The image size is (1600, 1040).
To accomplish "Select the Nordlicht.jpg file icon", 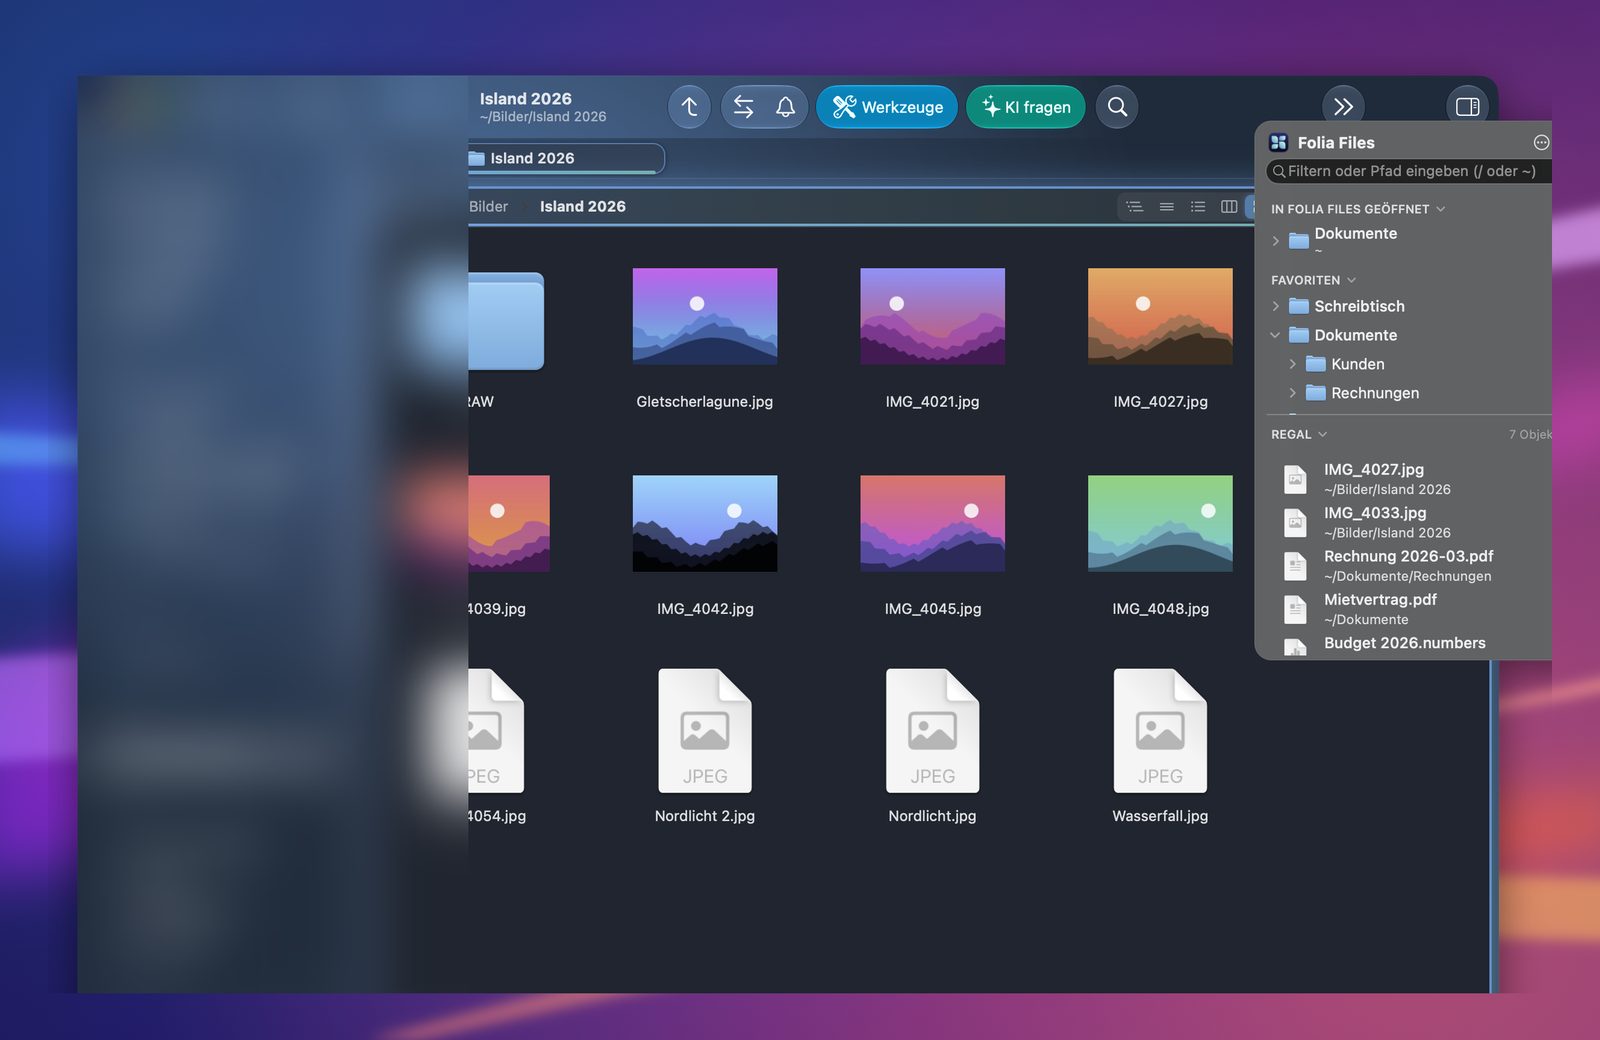I will 932,731.
